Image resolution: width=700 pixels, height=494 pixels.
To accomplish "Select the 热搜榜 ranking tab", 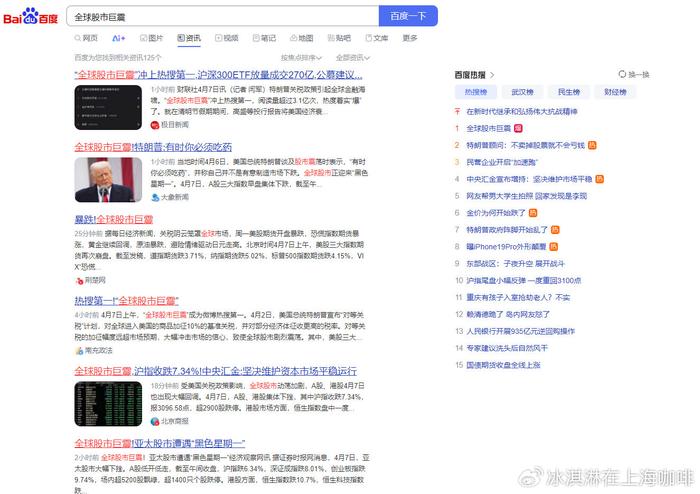I will pyautogui.click(x=476, y=92).
